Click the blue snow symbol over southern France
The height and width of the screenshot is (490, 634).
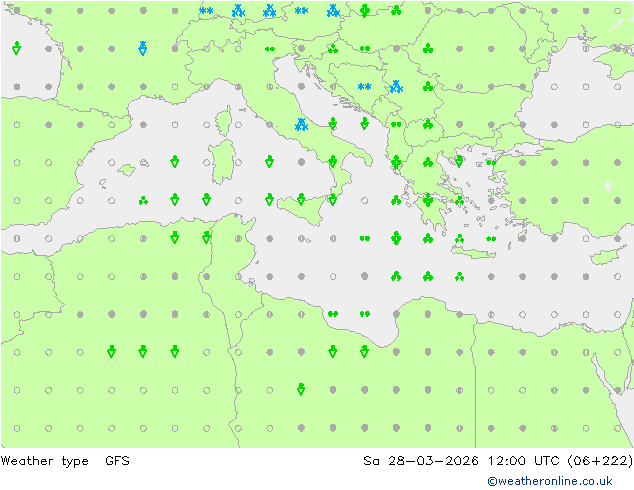tap(143, 48)
